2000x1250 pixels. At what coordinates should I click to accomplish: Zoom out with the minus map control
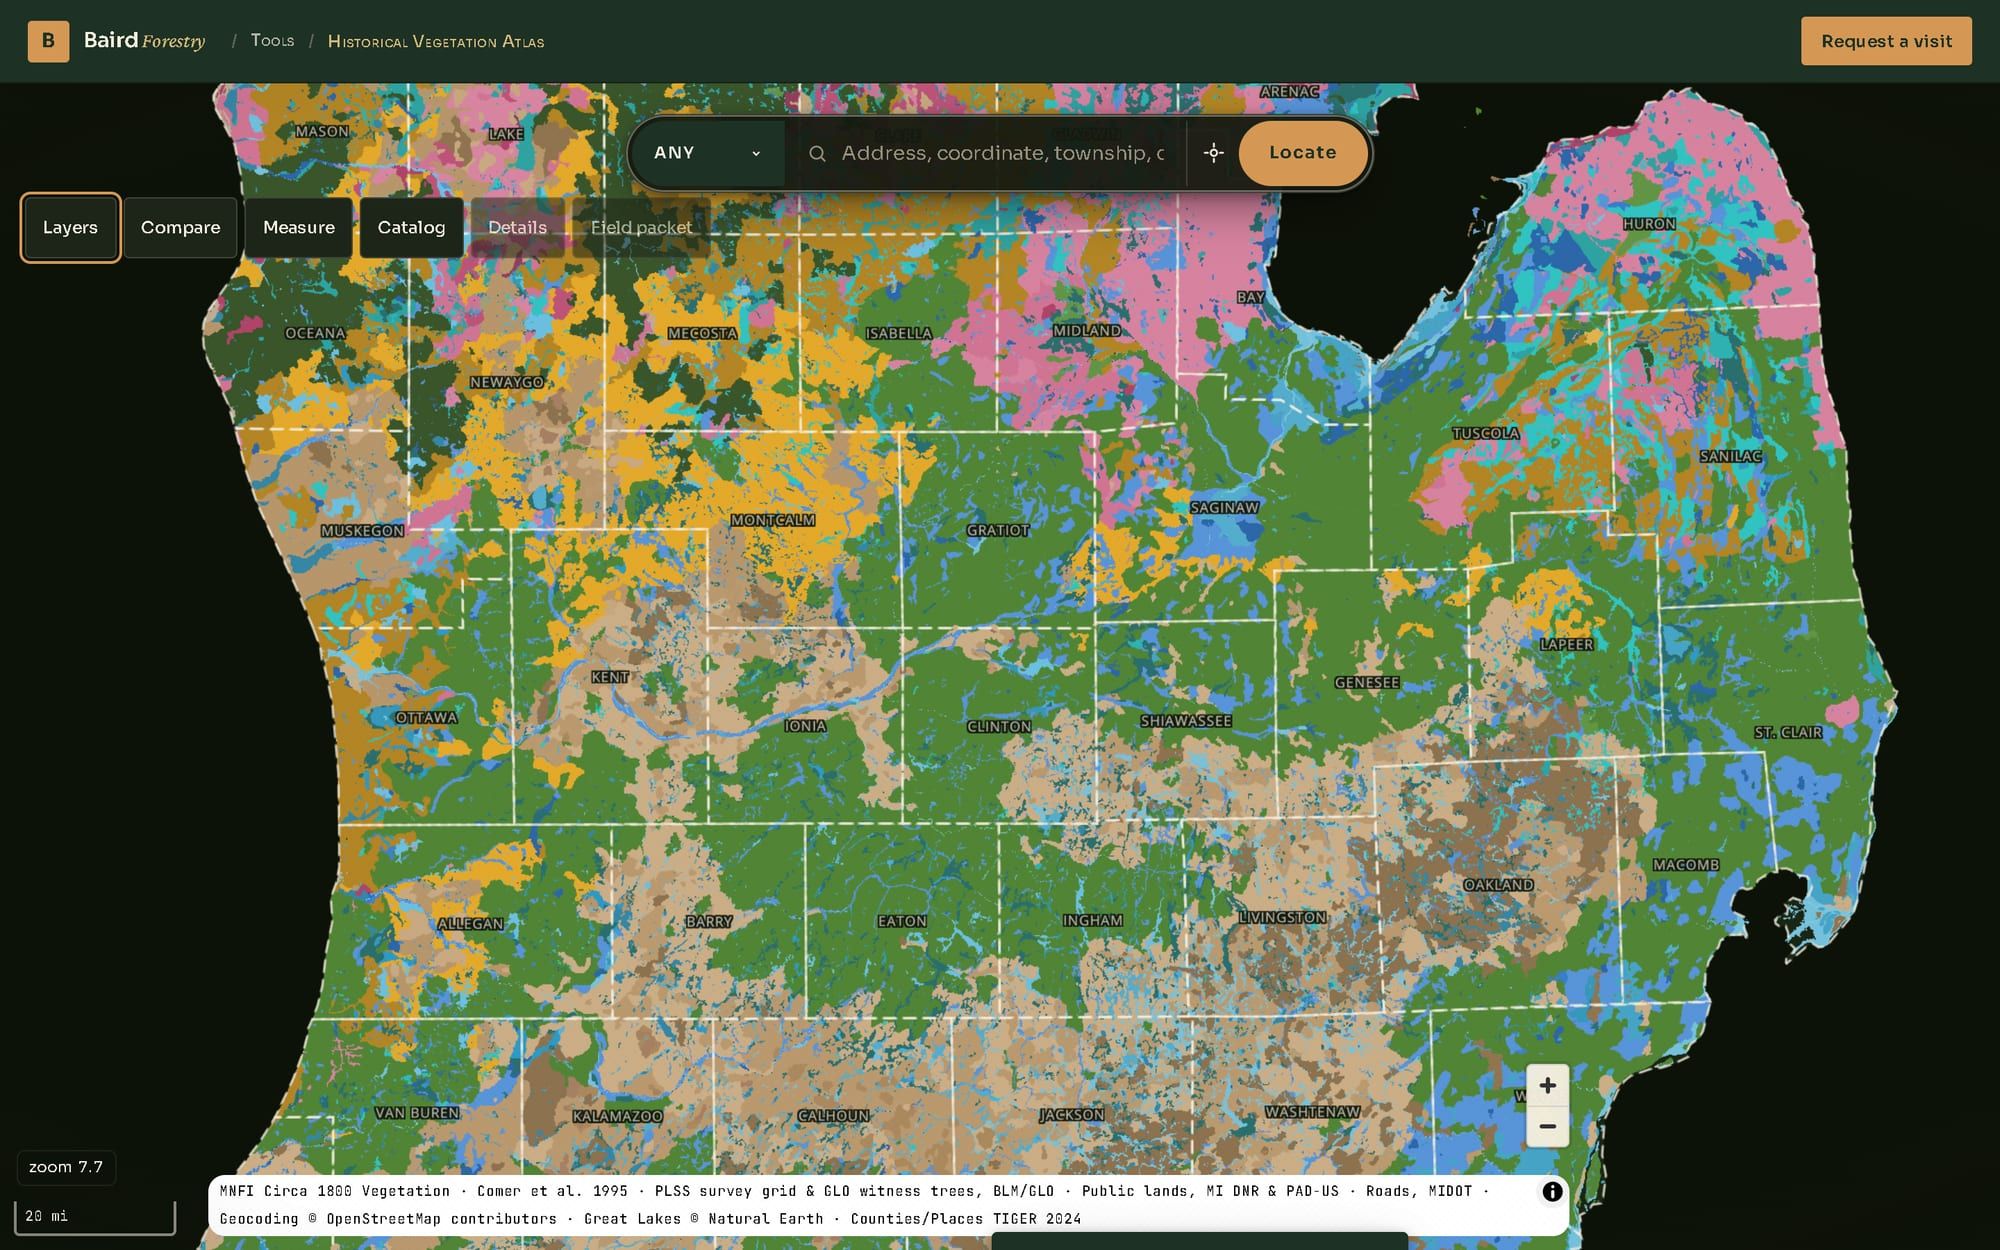tap(1547, 1127)
